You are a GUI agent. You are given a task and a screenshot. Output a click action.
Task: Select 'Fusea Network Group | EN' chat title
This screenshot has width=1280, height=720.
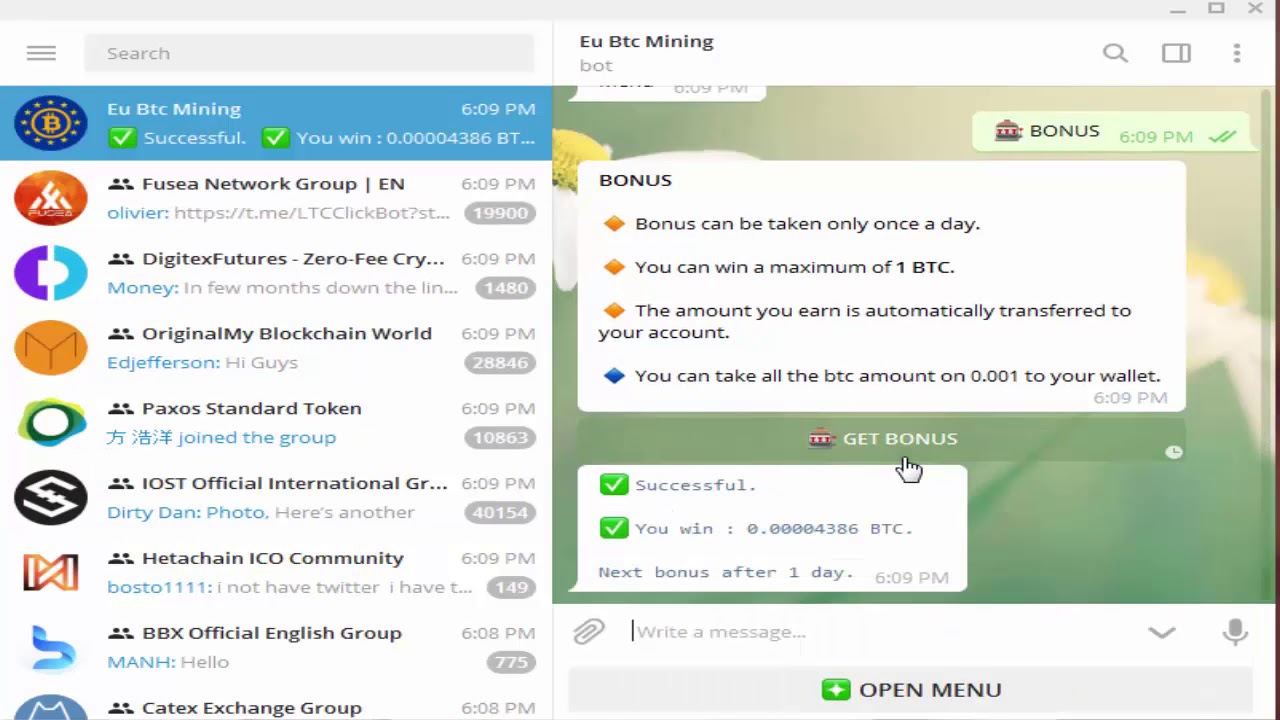(273, 184)
